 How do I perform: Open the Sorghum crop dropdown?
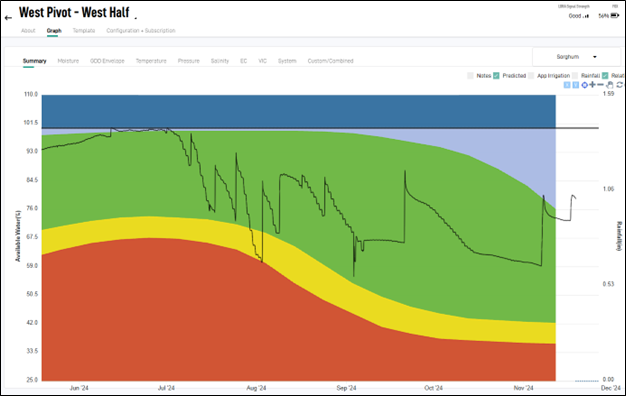point(576,57)
